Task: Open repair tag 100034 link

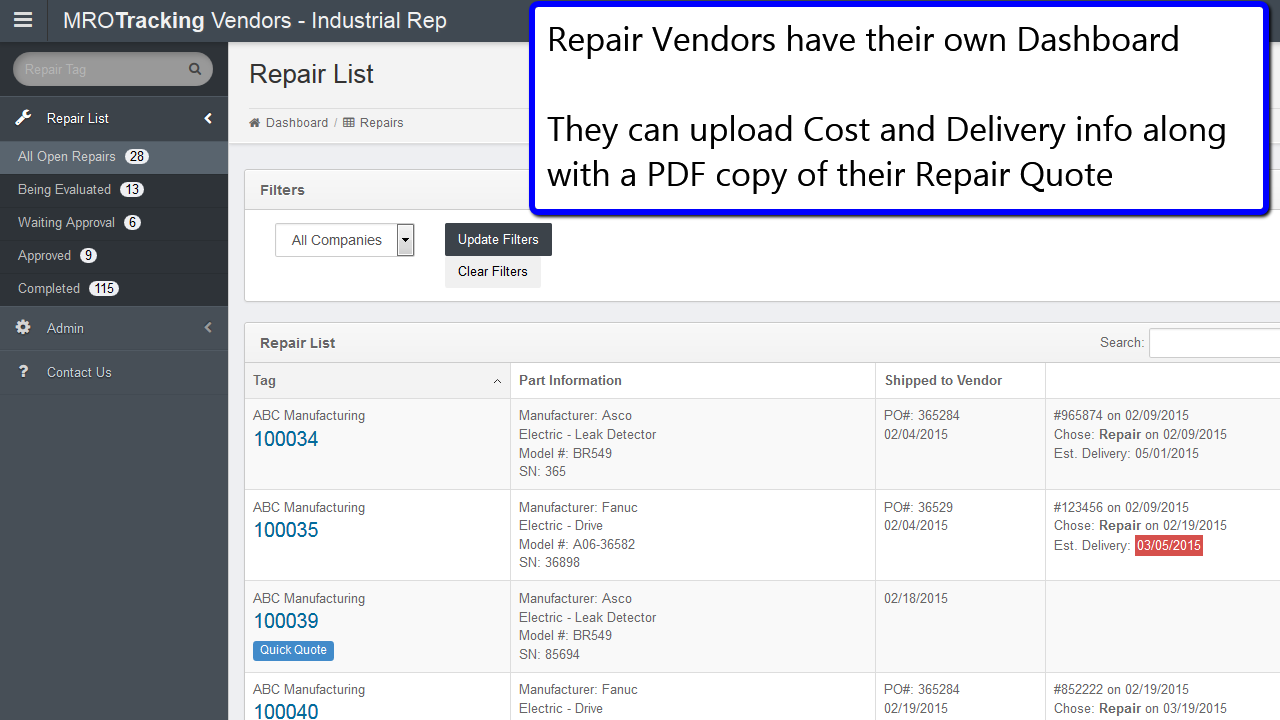Action: [286, 438]
